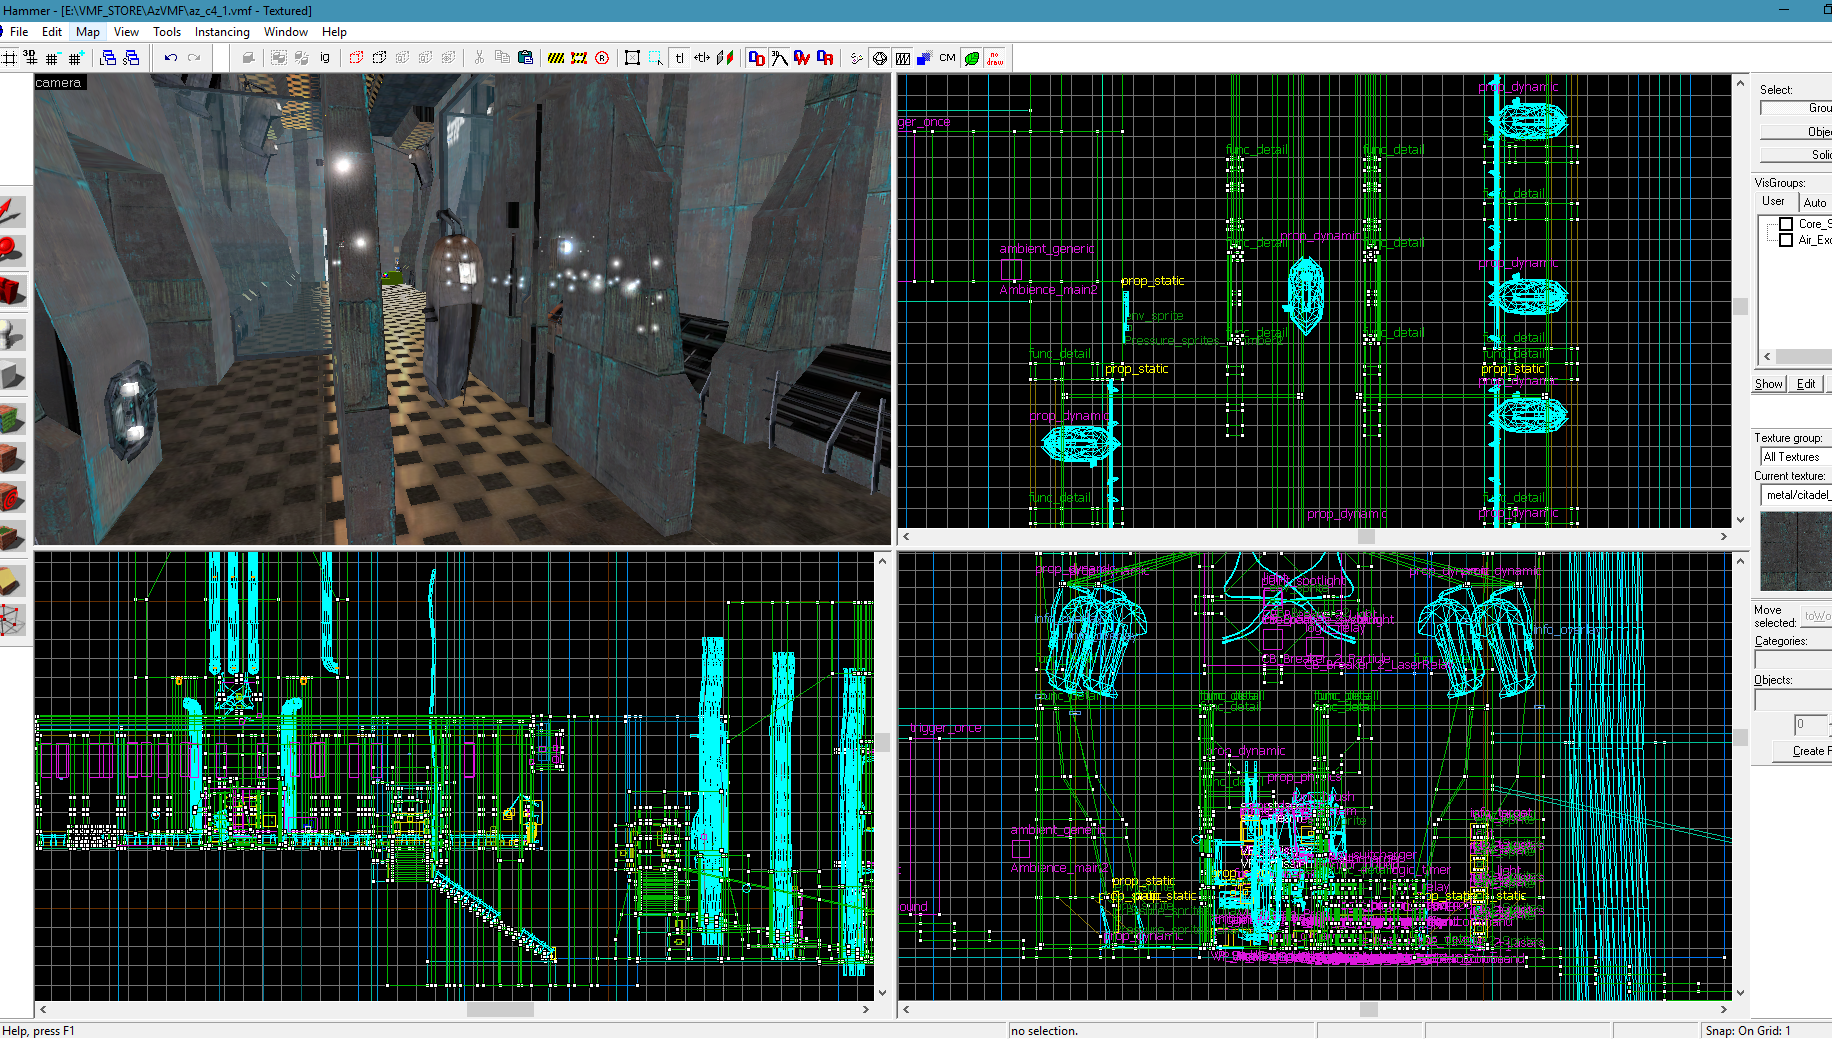This screenshot has width=1832, height=1039.
Task: Click the scroll right arrow under the bottom-left 2D view
Action: (x=866, y=1010)
